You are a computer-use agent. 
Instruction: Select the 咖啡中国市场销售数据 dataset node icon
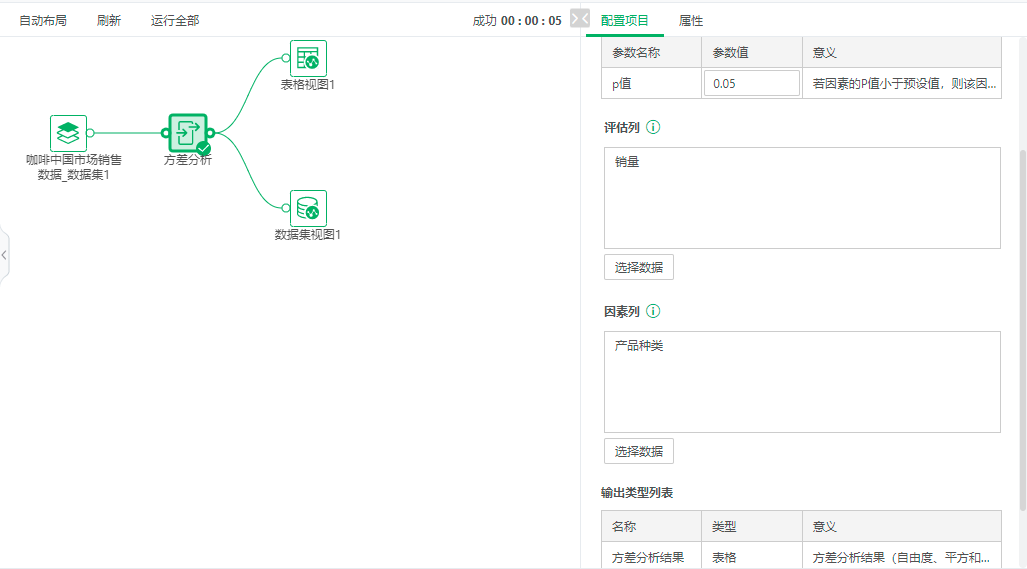(x=68, y=133)
